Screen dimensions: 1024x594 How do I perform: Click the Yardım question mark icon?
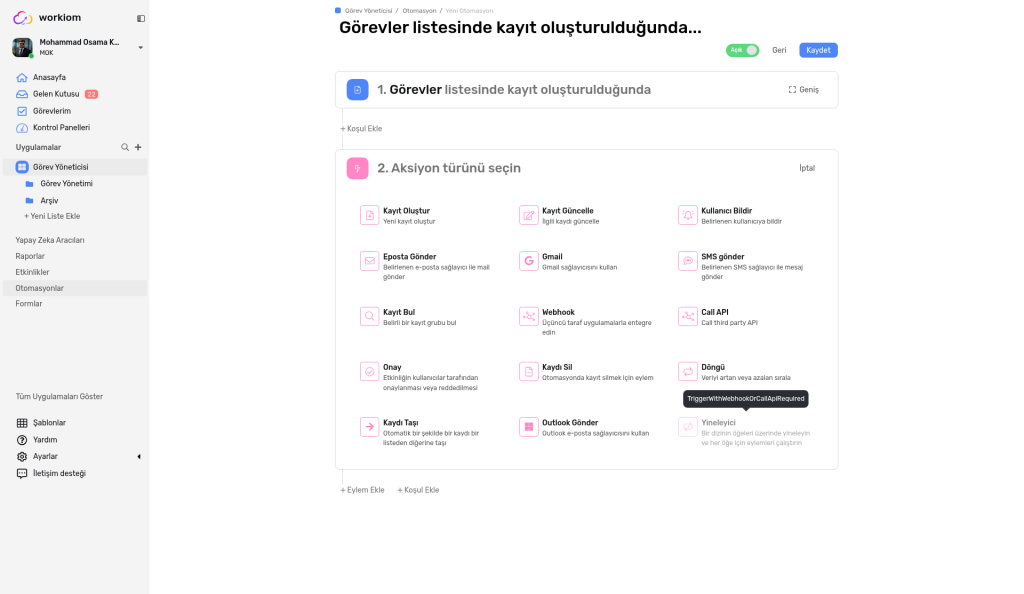point(22,440)
